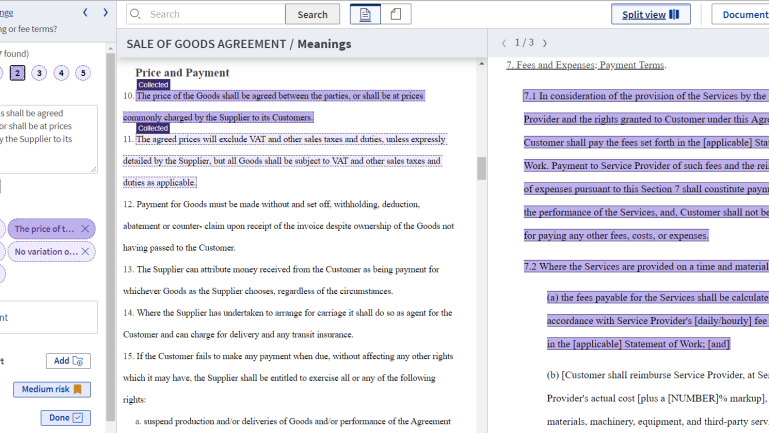Go to next reference page 1/3
This screenshot has height=433, width=769.
coord(545,43)
